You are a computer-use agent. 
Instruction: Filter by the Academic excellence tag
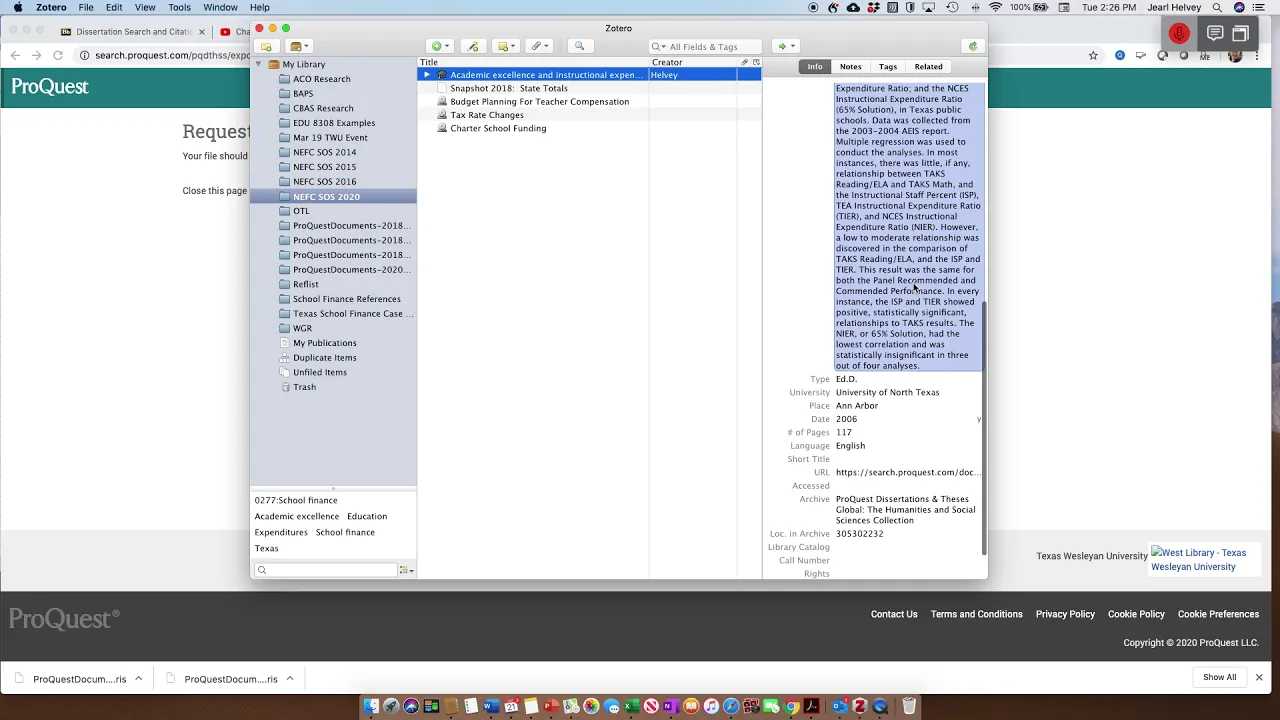pyautogui.click(x=297, y=516)
